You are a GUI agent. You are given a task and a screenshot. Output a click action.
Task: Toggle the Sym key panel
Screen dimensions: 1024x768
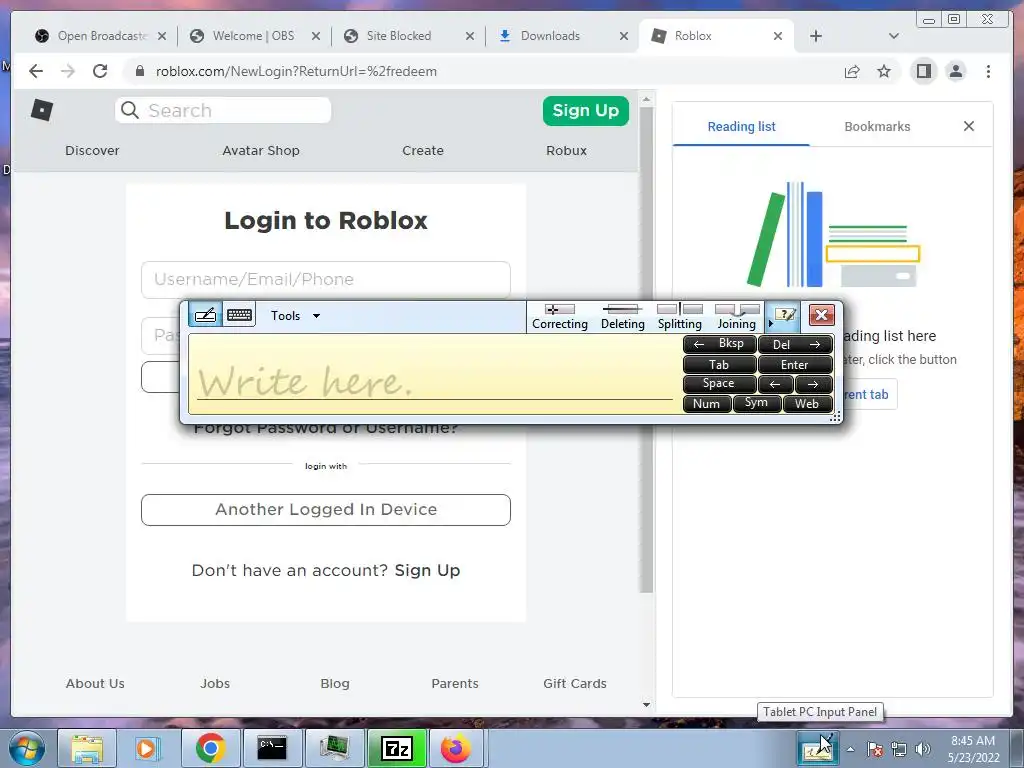[757, 404]
